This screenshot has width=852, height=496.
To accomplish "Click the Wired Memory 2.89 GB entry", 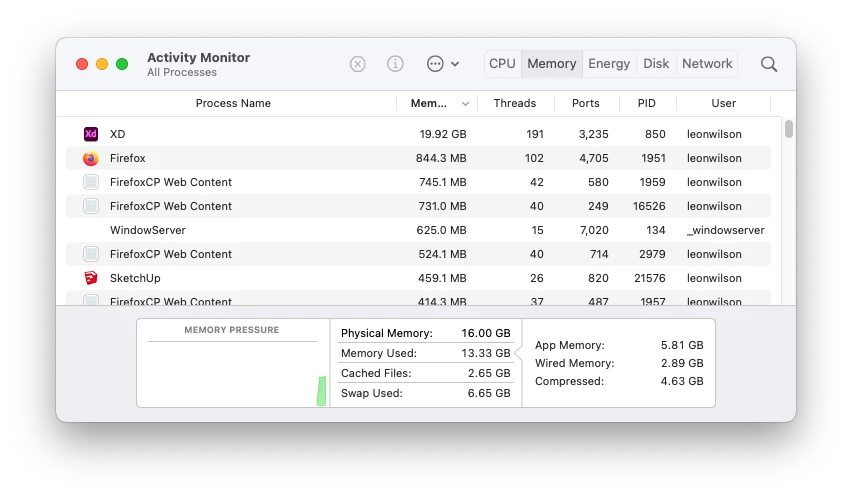I will pos(619,363).
